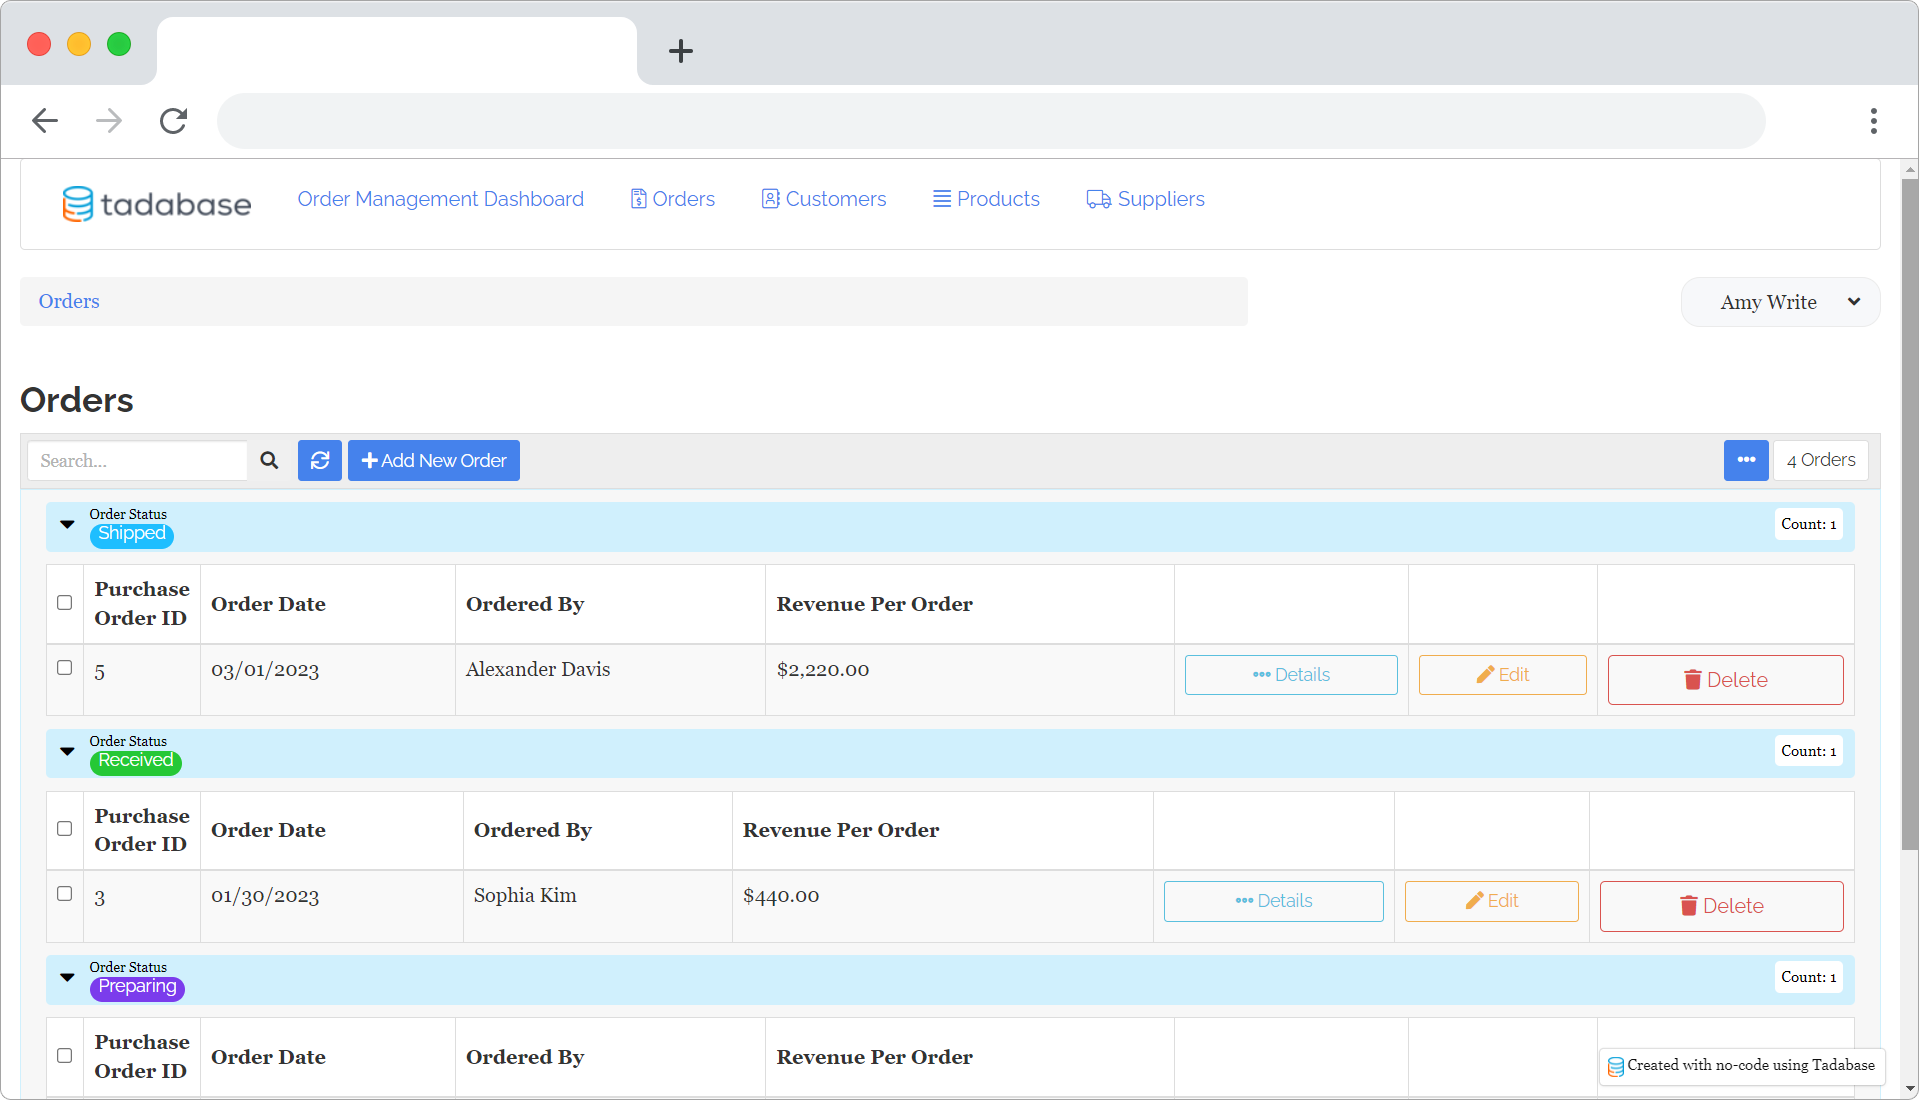Click the Shipped status badge

click(132, 535)
